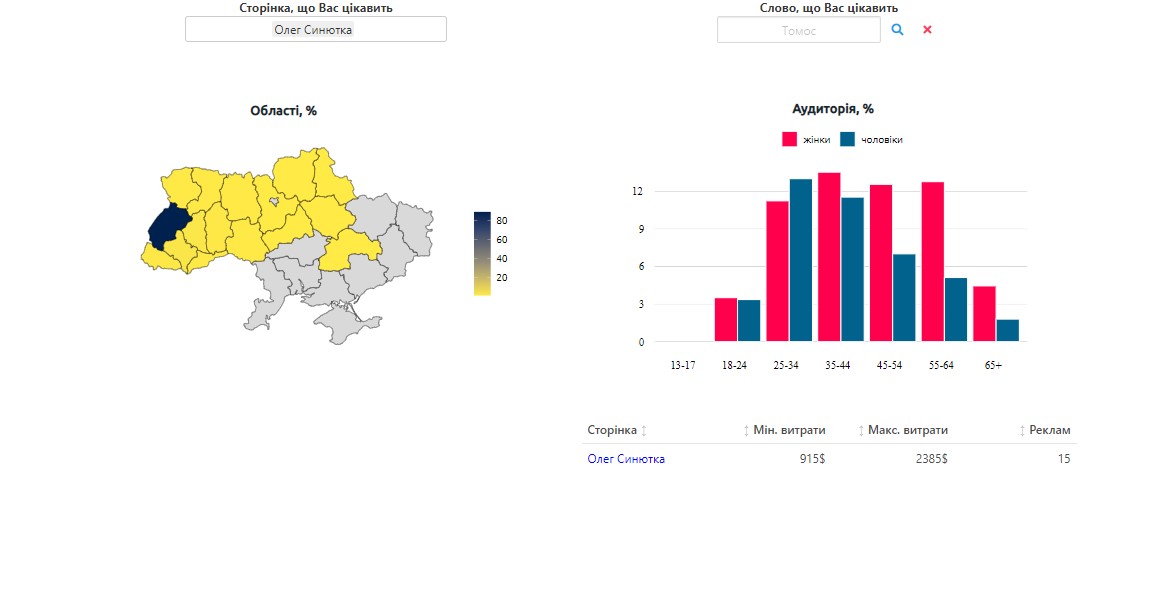The height and width of the screenshot is (593, 1164).
Task: Click the men's bar for 45-54
Action: tap(904, 298)
